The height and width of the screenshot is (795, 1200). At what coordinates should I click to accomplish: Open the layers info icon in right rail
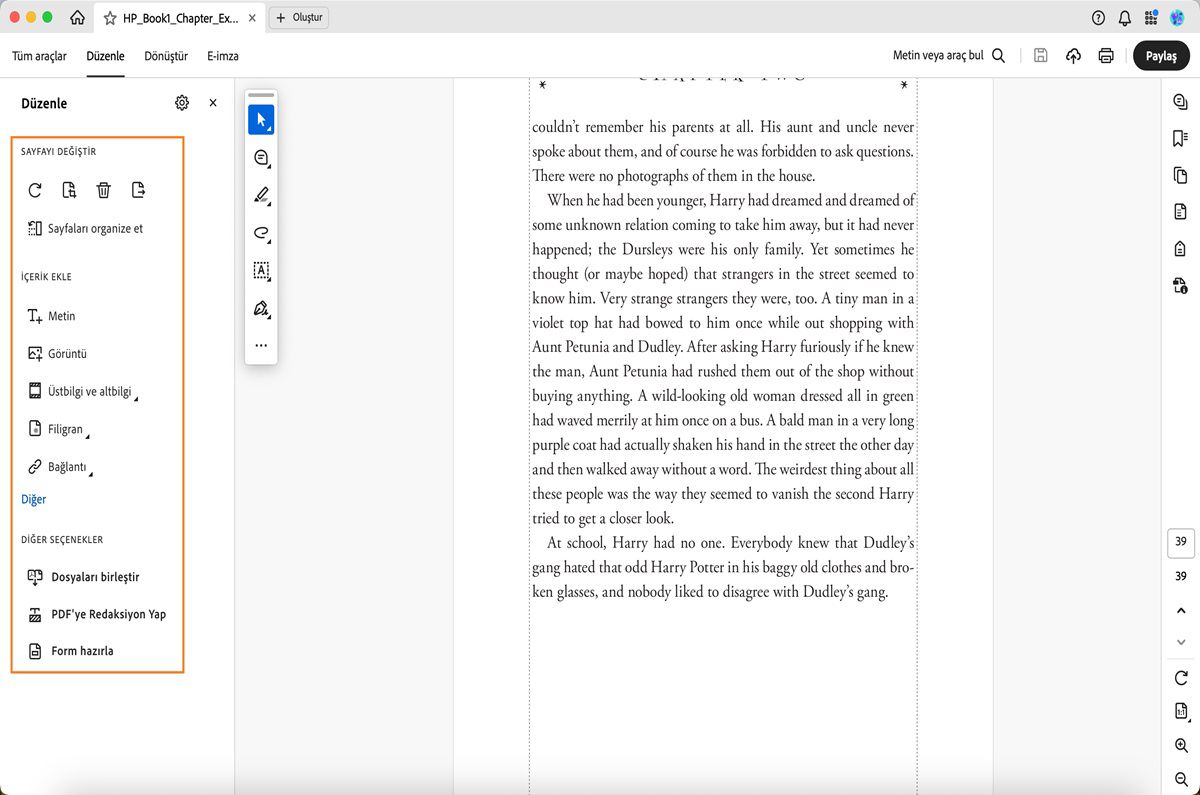tap(1181, 285)
